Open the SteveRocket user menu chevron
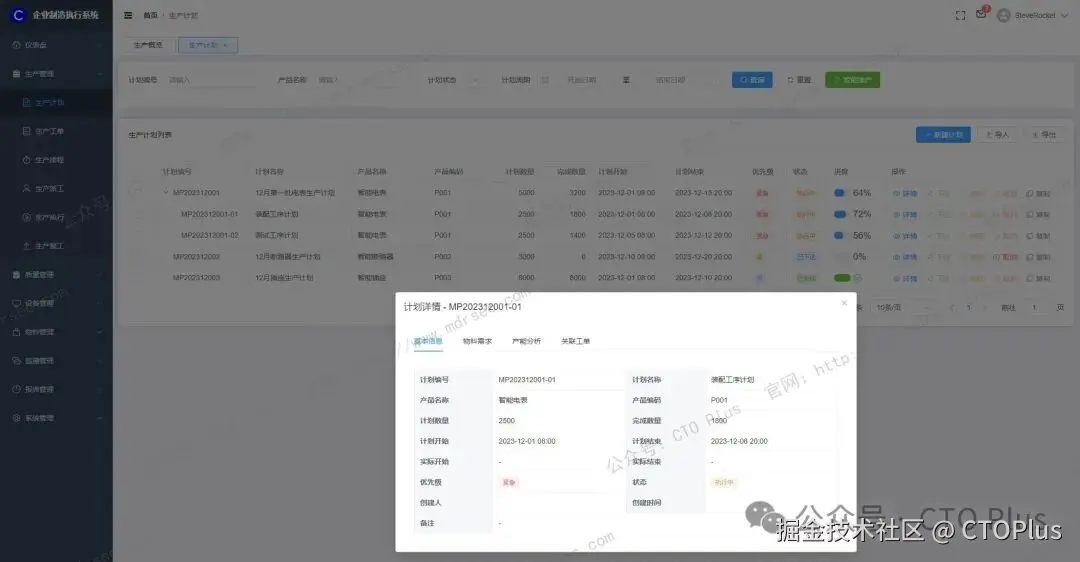 pyautogui.click(x=1064, y=15)
